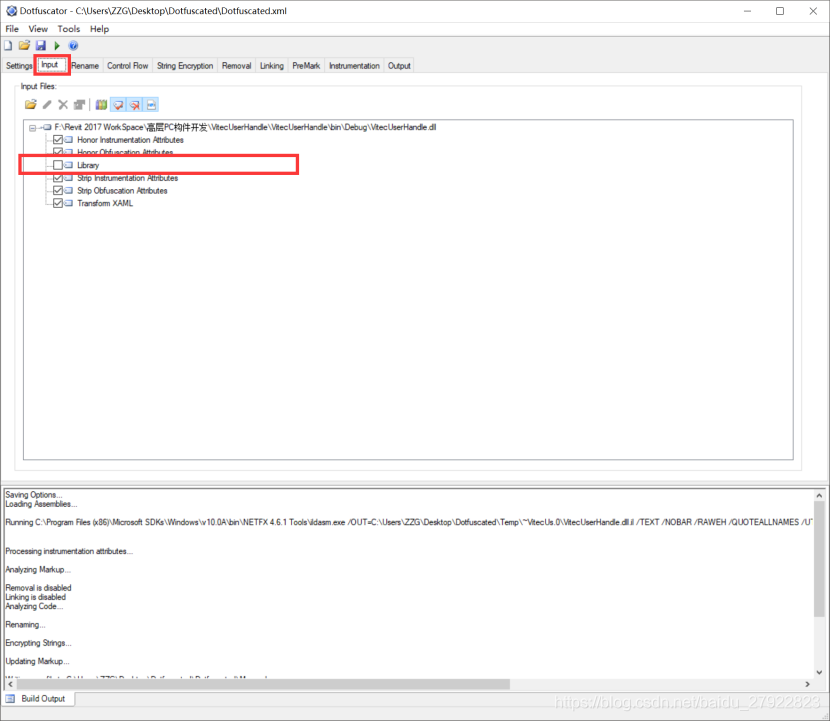Viewport: 830px width, 721px height.
Task: Click the output scroll-up arrow
Action: pyautogui.click(x=819, y=496)
